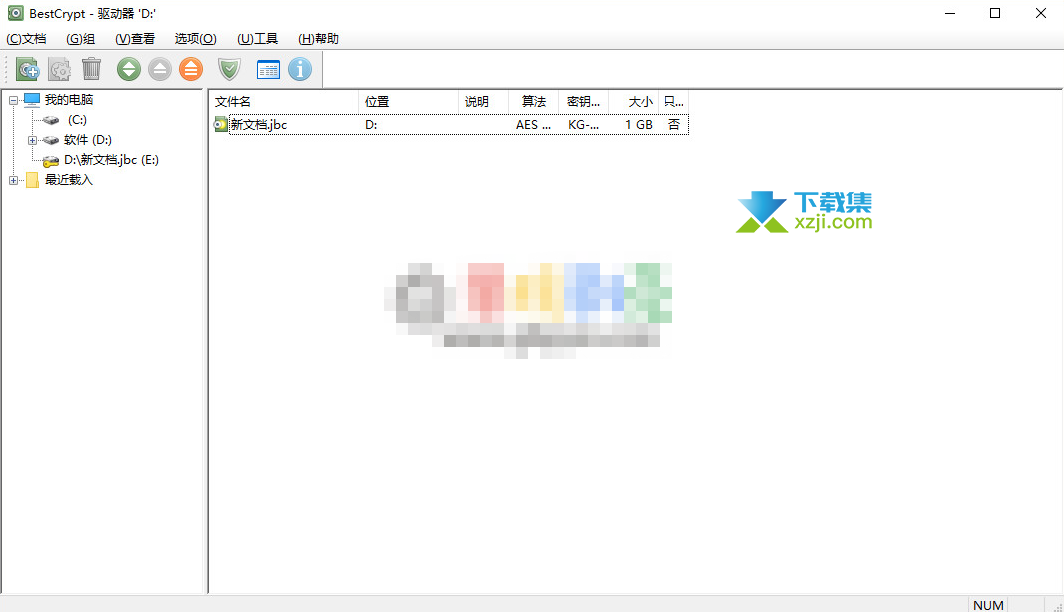This screenshot has width=1064, height=612.
Task: Click the BestCrypt title bar app icon
Action: click(x=15, y=13)
